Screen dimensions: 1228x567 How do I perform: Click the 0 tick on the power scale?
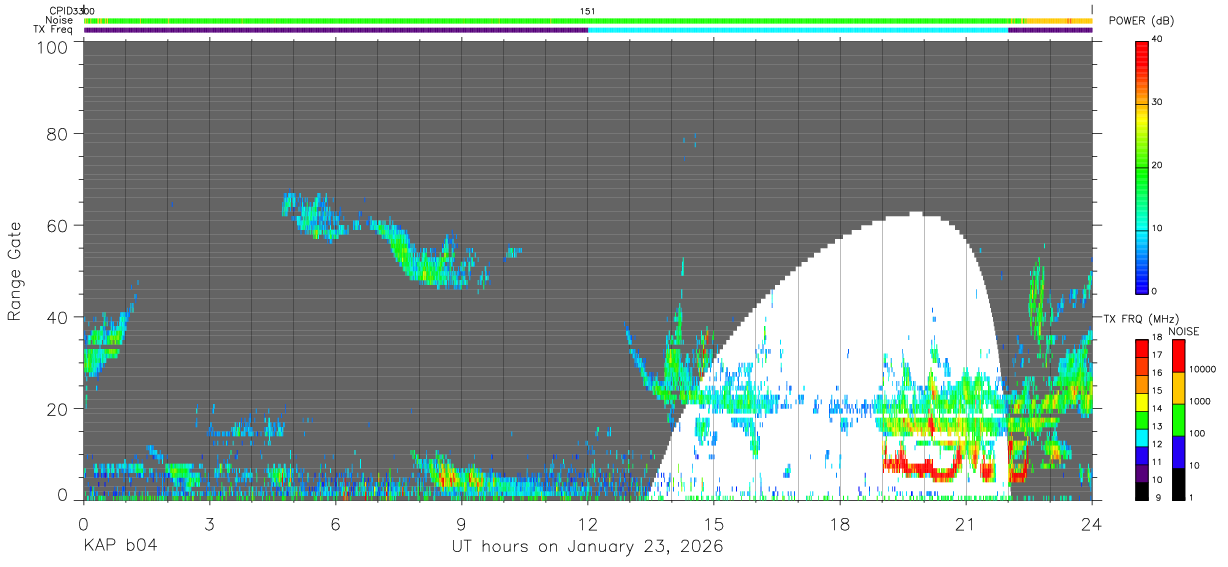(x=1156, y=291)
